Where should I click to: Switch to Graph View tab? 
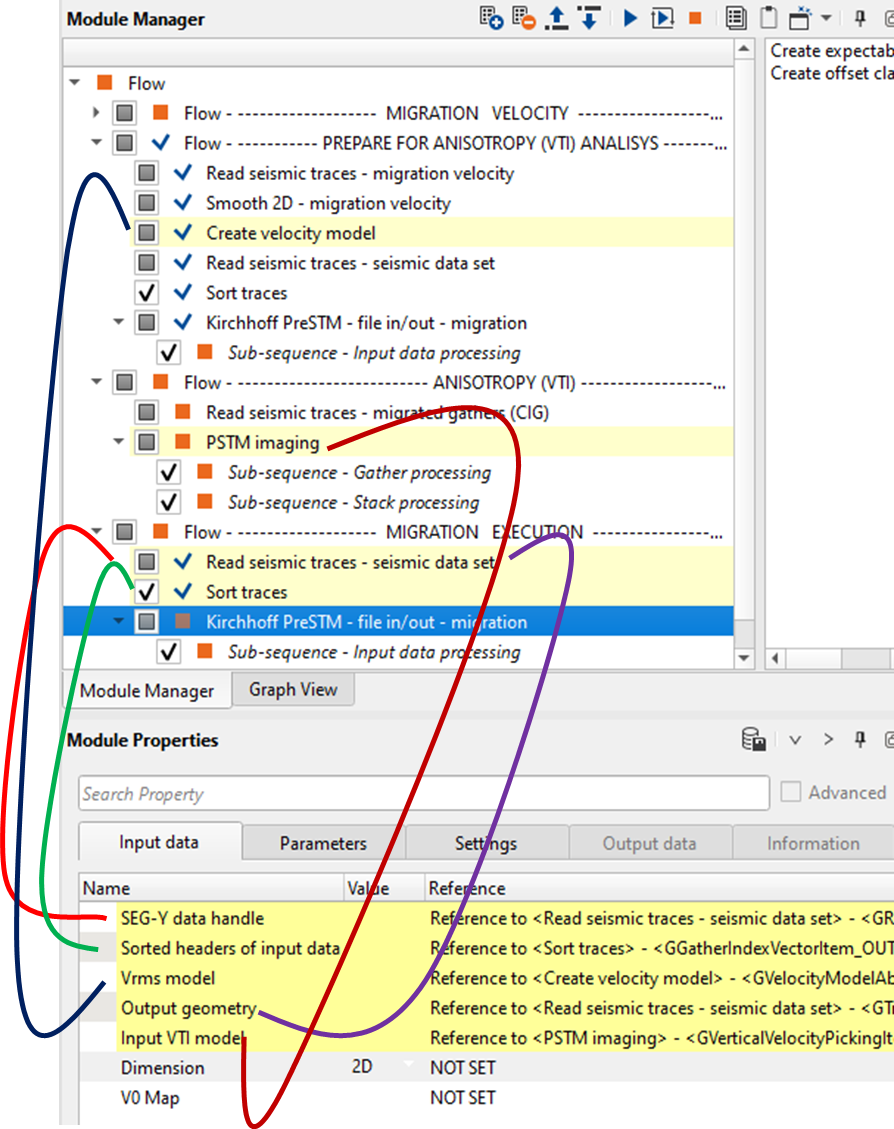[293, 690]
